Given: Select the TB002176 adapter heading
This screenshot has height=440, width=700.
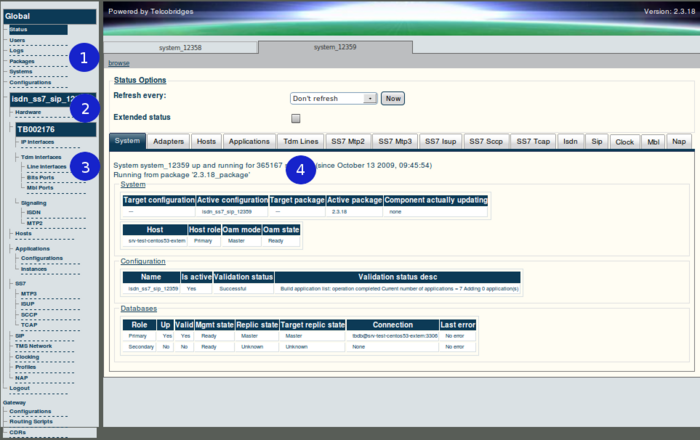Looking at the screenshot, I should [55, 129].
